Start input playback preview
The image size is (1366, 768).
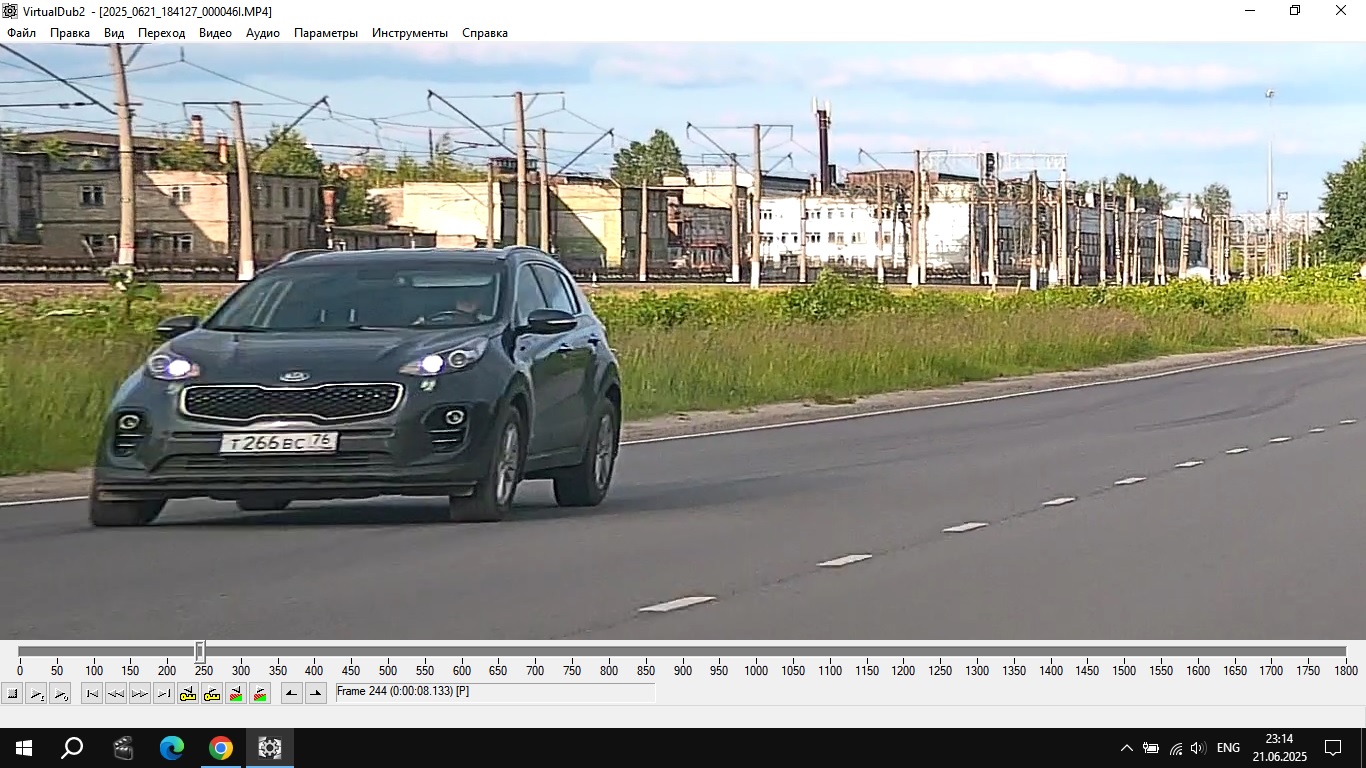36,693
